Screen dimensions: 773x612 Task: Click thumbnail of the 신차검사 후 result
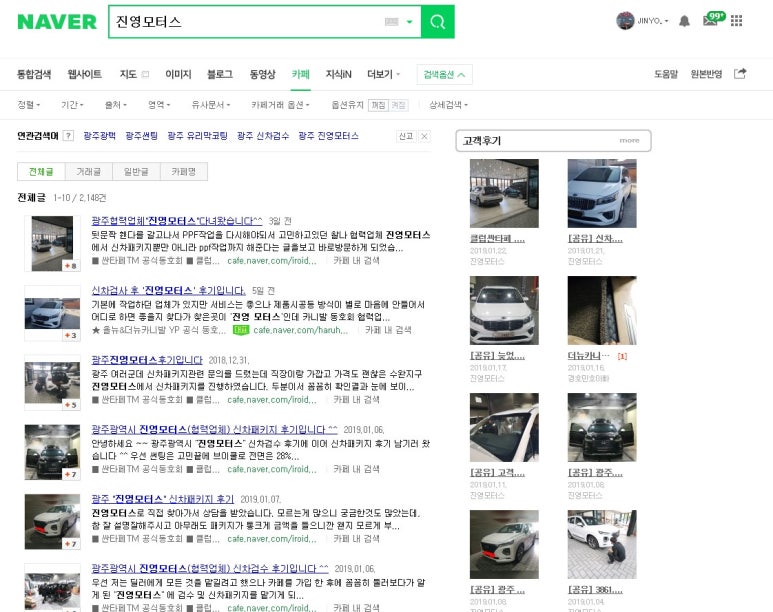[52, 313]
